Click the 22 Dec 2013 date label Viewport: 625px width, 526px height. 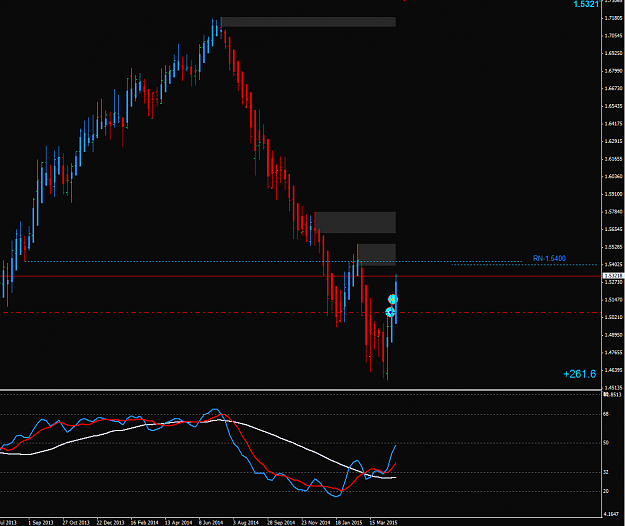click(110, 522)
